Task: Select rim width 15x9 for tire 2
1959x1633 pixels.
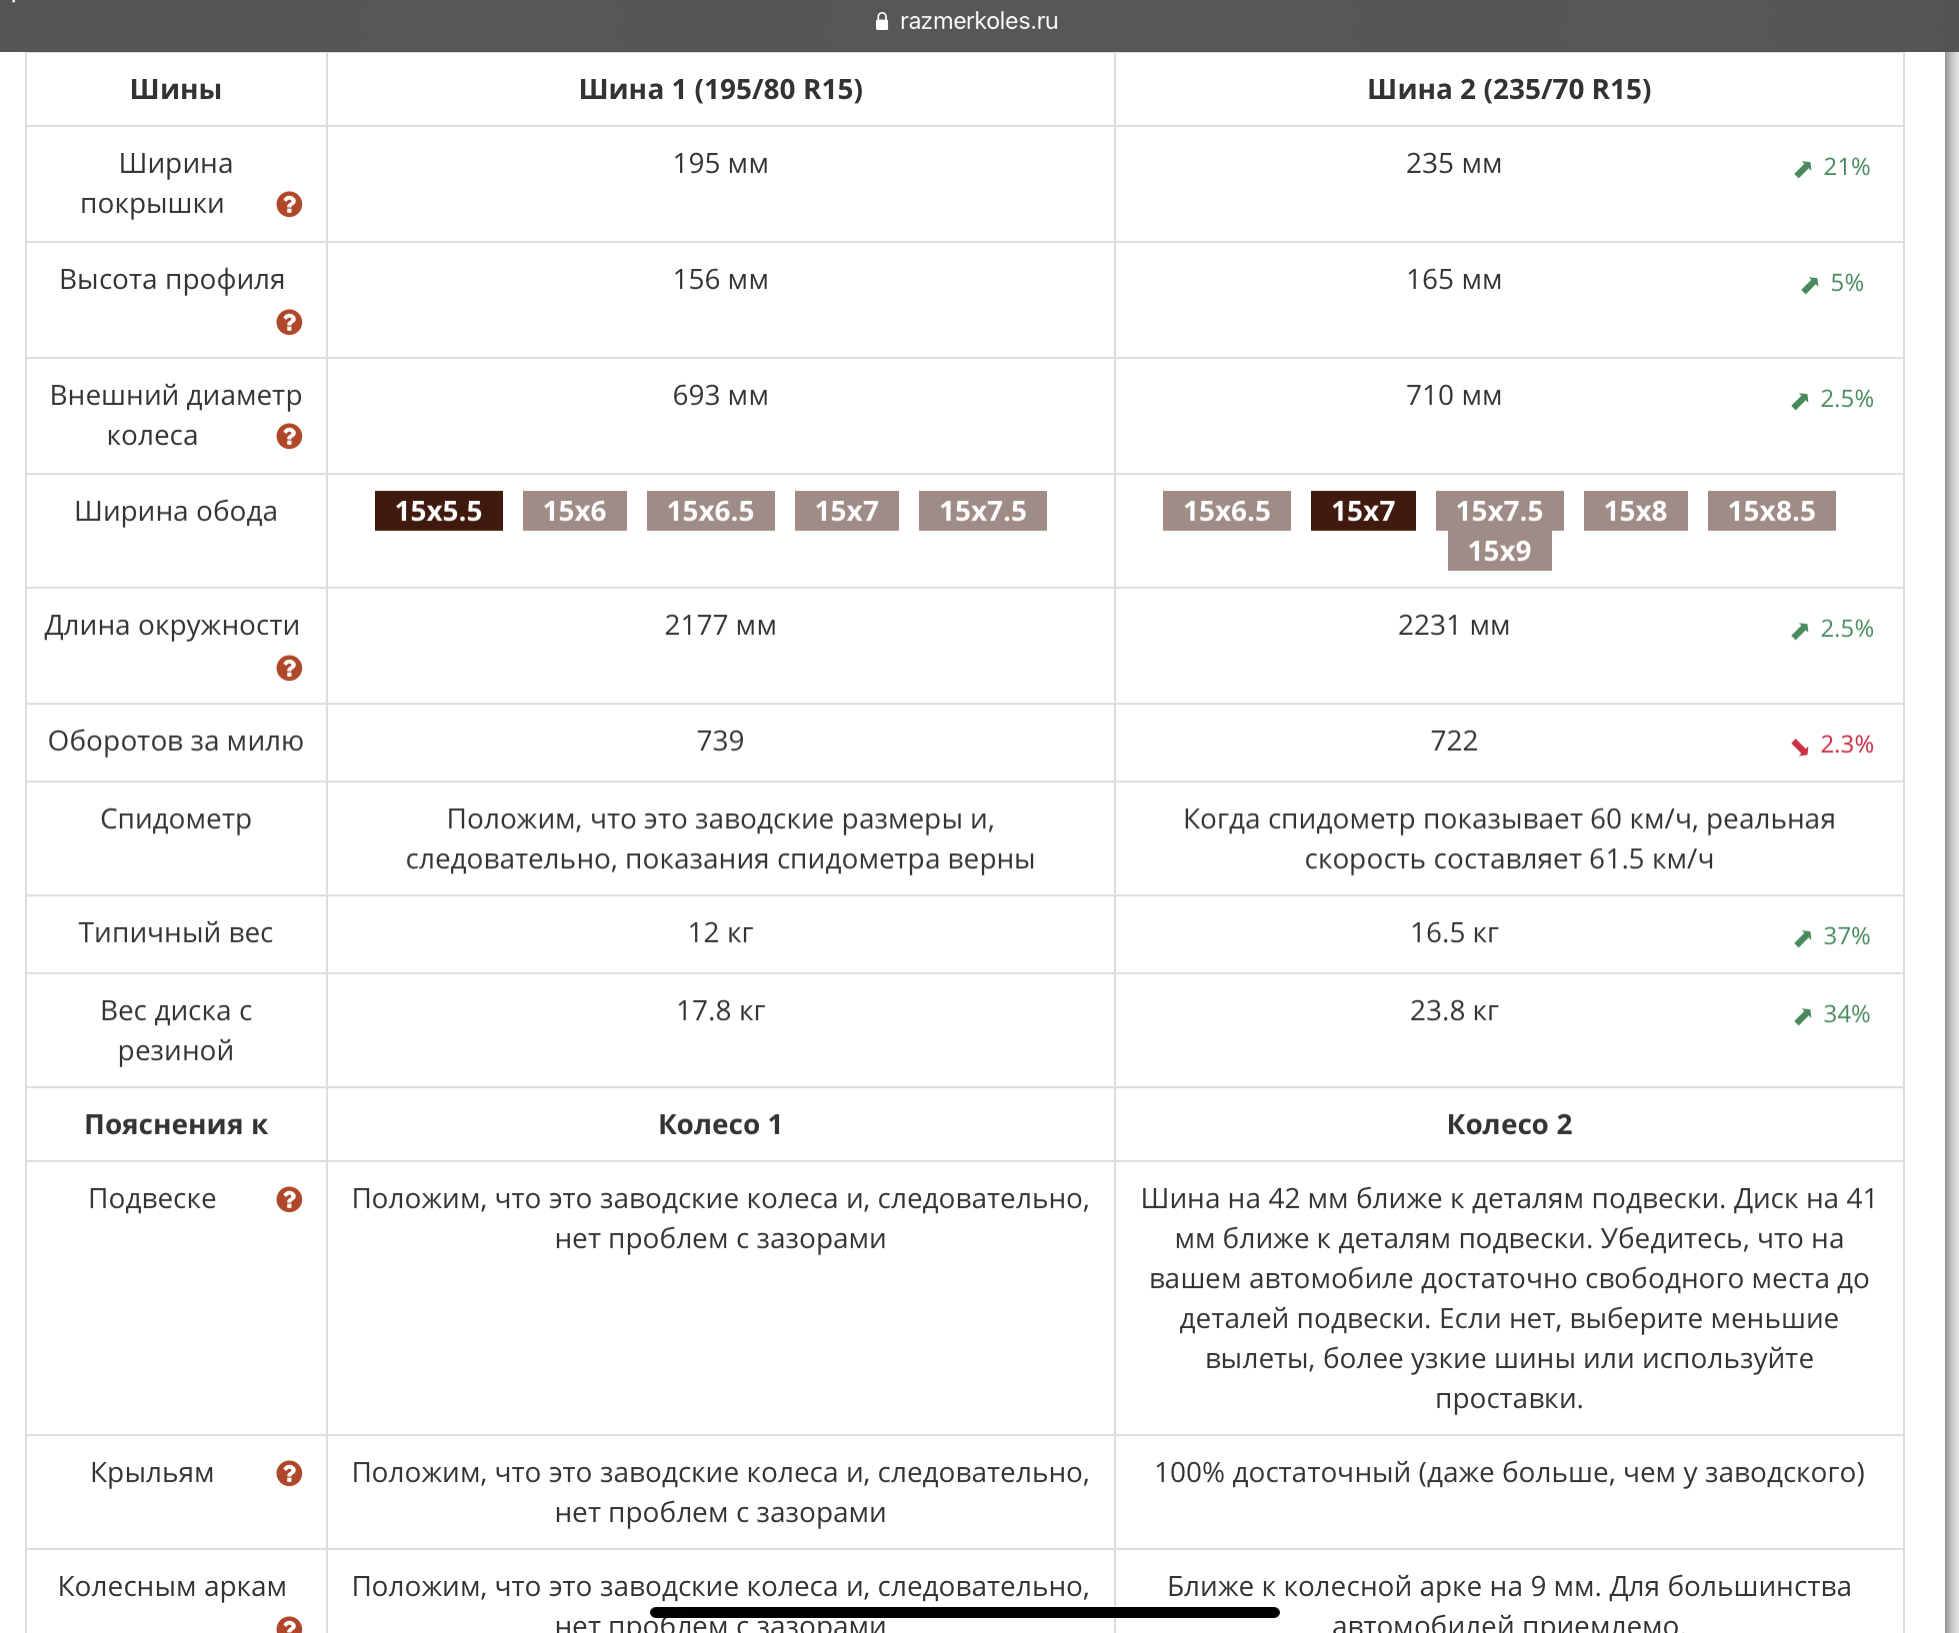Action: pos(1499,551)
